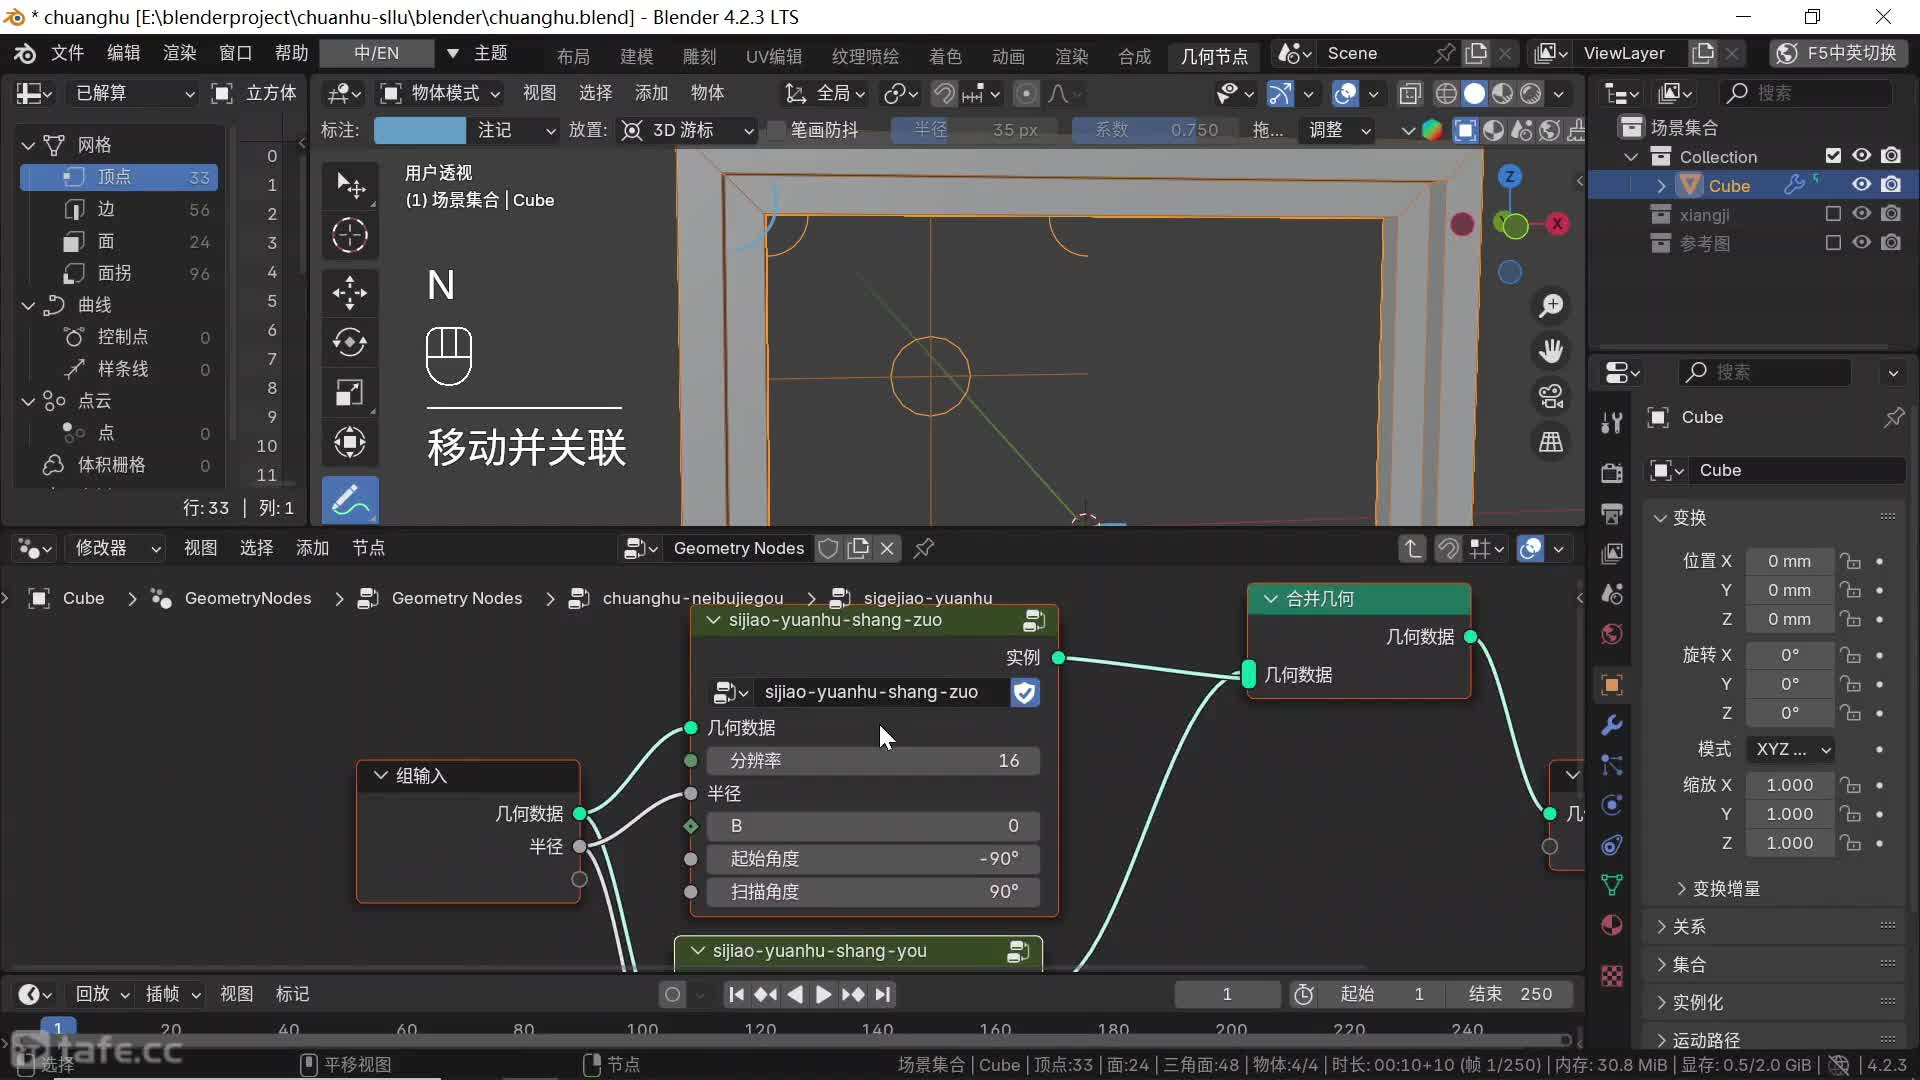The height and width of the screenshot is (1080, 1920).
Task: Expand the 关系 panel in properties
Action: (x=1688, y=926)
